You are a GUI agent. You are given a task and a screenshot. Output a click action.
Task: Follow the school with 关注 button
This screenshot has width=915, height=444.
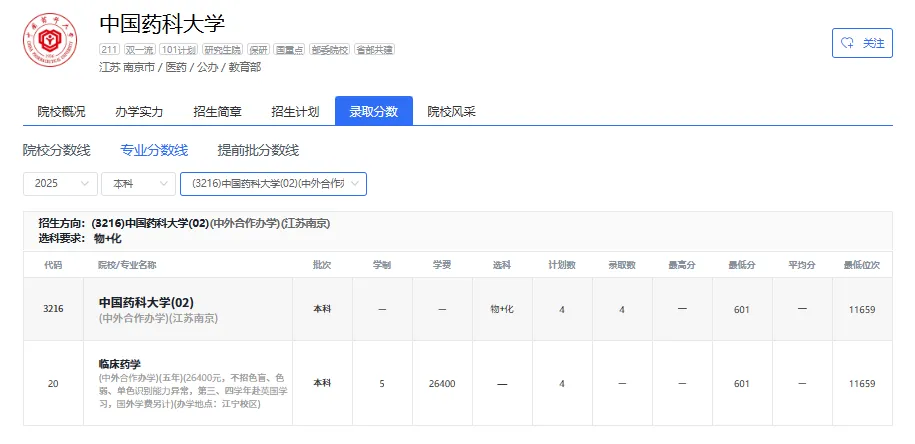coord(862,43)
